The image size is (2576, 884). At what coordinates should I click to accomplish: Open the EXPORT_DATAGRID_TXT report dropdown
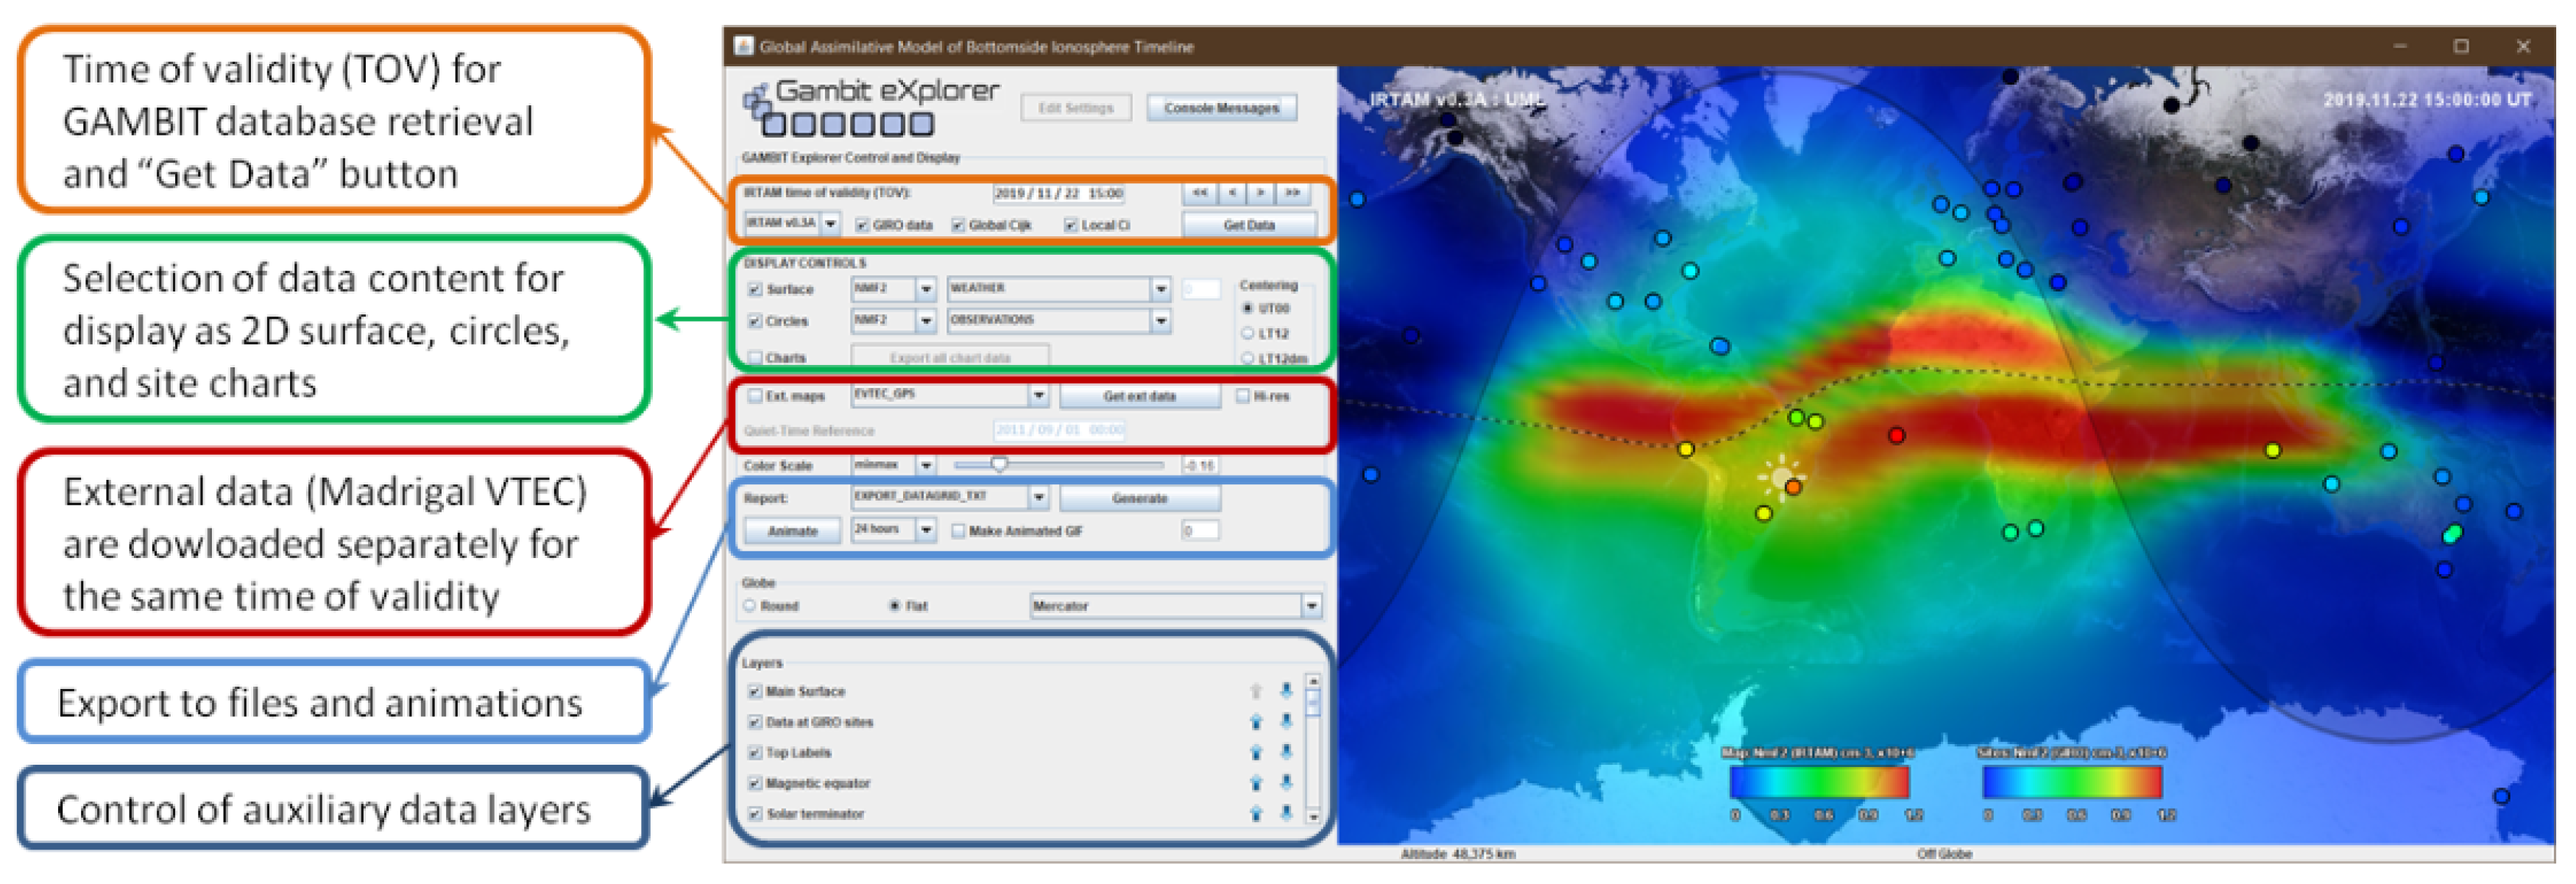1039,497
